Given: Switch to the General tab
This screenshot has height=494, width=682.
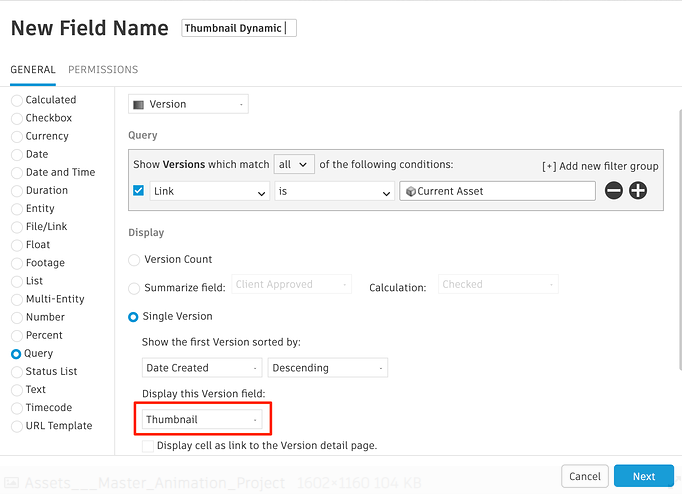Looking at the screenshot, I should 33,70.
